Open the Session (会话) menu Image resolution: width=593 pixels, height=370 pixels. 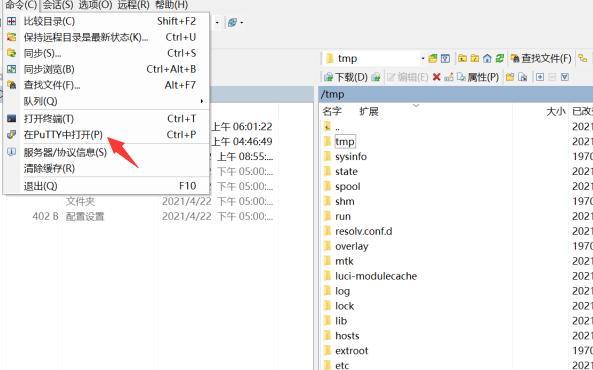click(x=57, y=5)
